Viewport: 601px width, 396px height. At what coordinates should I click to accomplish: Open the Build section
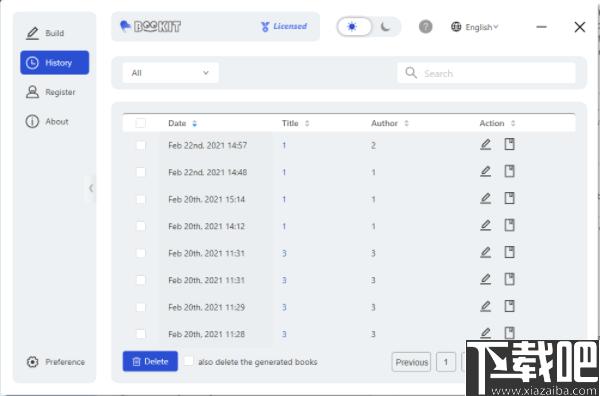(x=54, y=33)
